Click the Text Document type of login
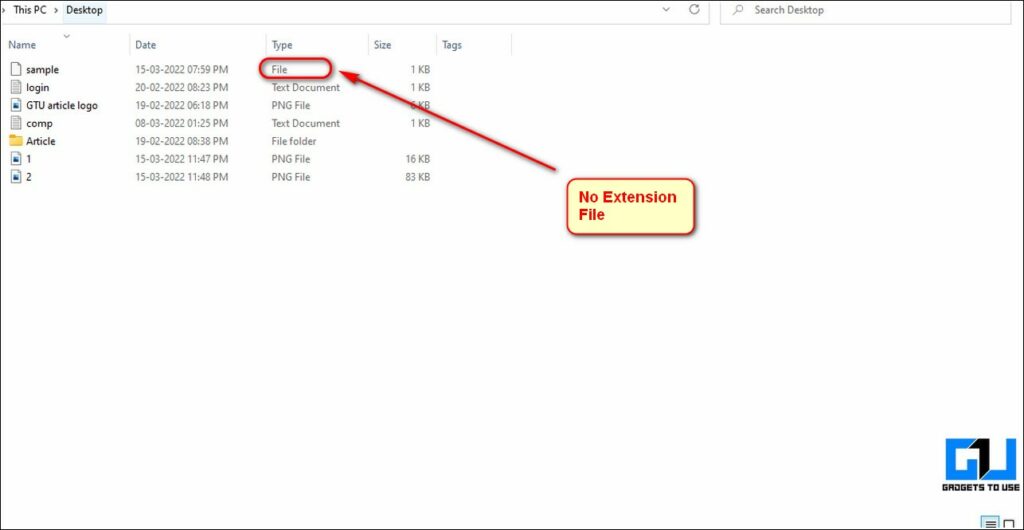1024x530 pixels. click(x=306, y=87)
